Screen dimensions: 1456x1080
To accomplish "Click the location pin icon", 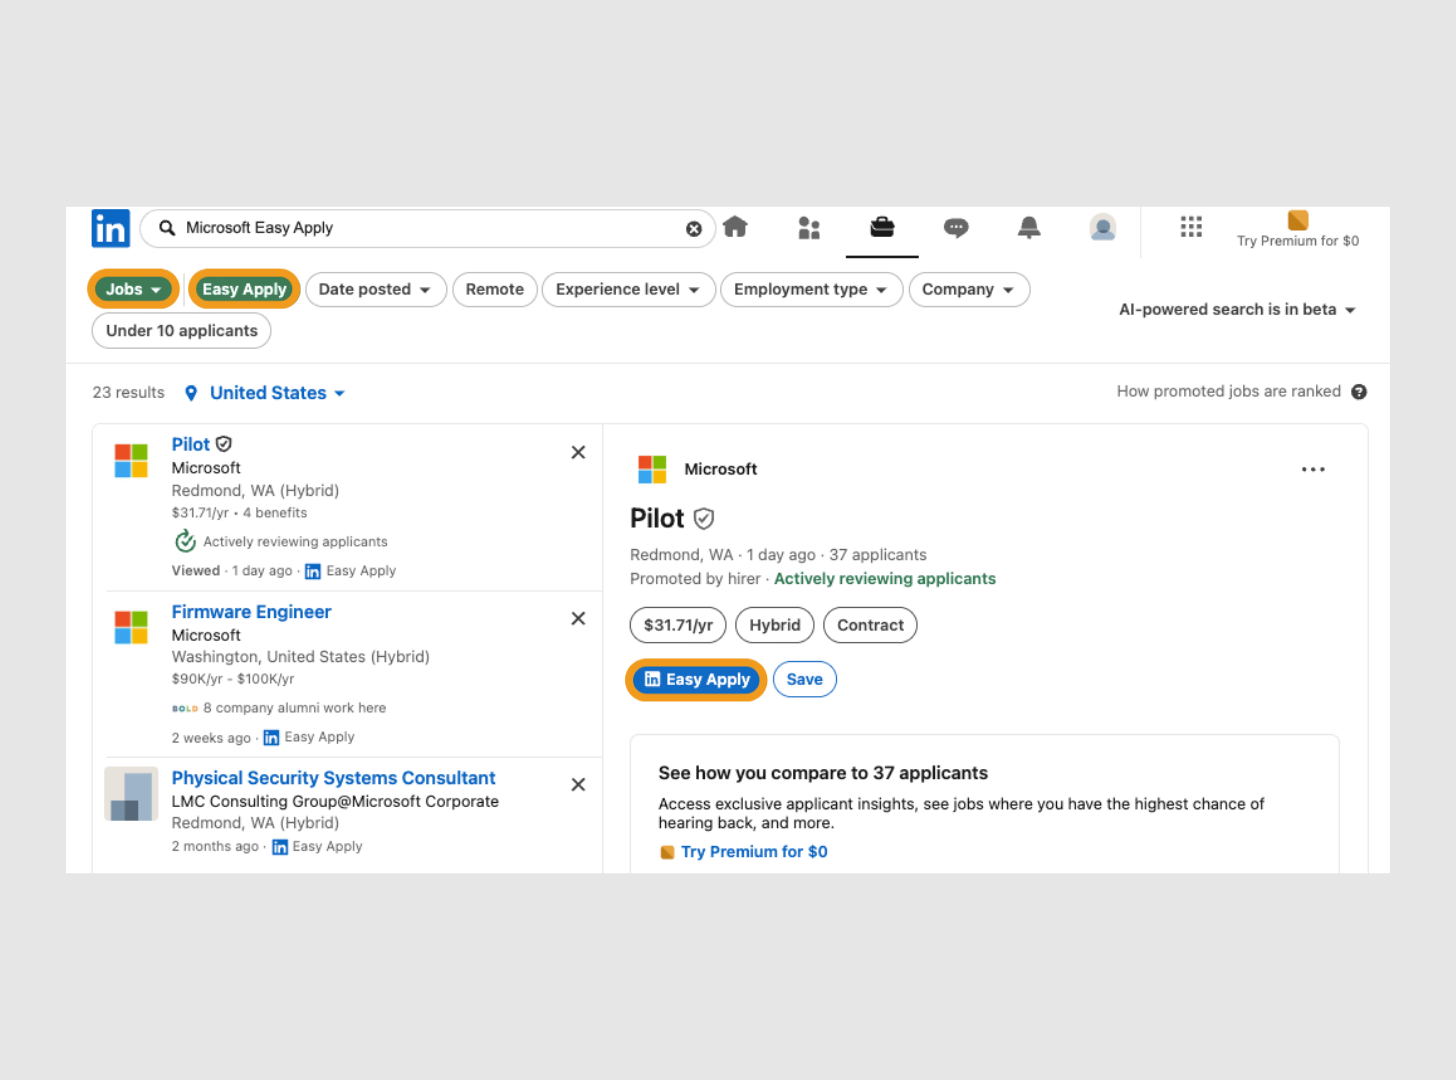I will (191, 393).
